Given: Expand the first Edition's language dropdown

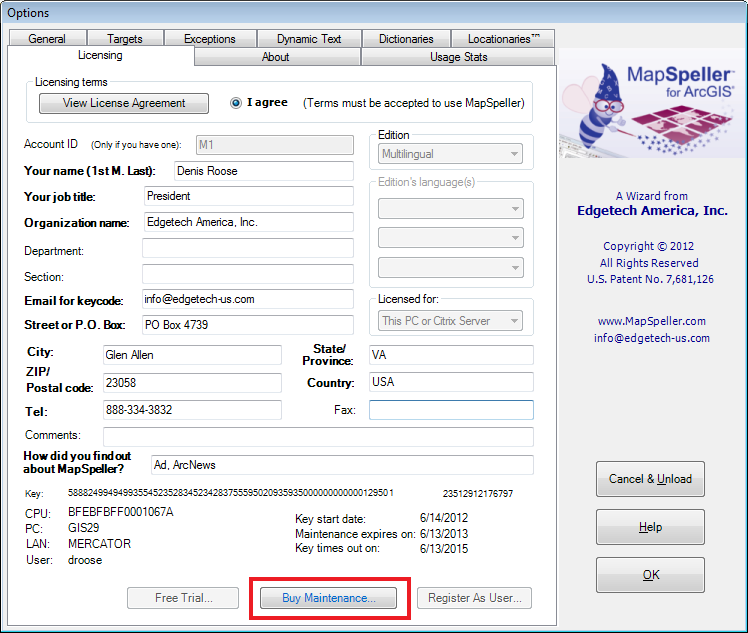Looking at the screenshot, I should [x=450, y=209].
